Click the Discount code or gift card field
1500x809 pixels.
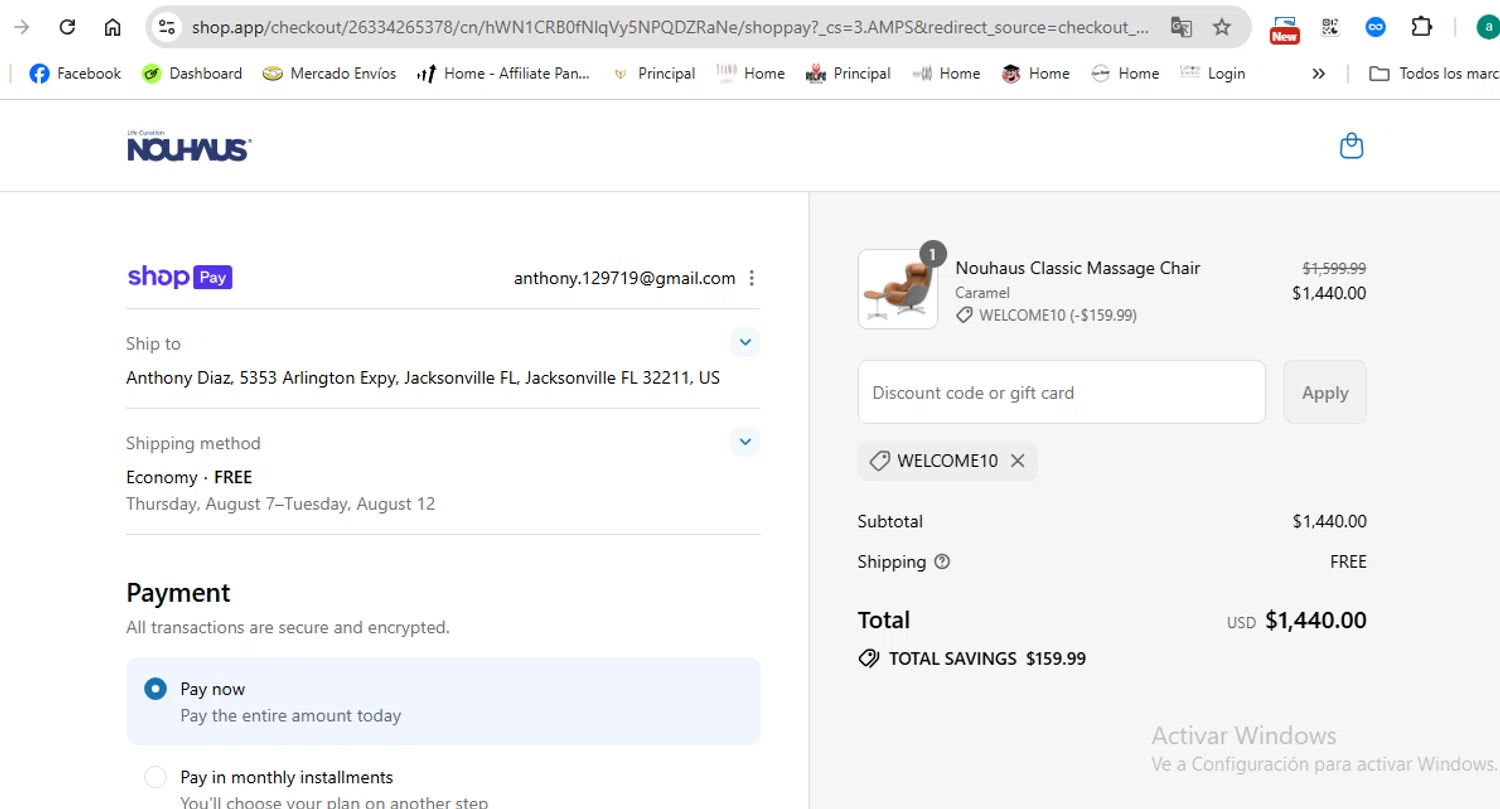pyautogui.click(x=1061, y=392)
